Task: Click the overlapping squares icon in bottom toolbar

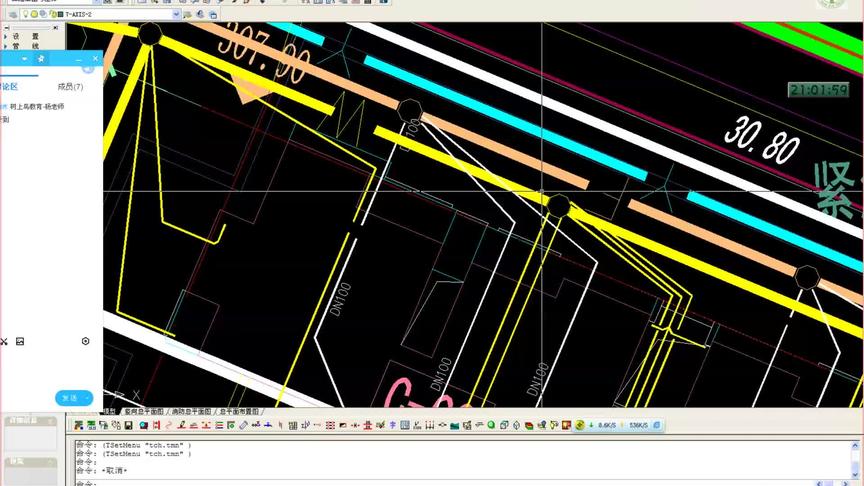Action: 504,425
